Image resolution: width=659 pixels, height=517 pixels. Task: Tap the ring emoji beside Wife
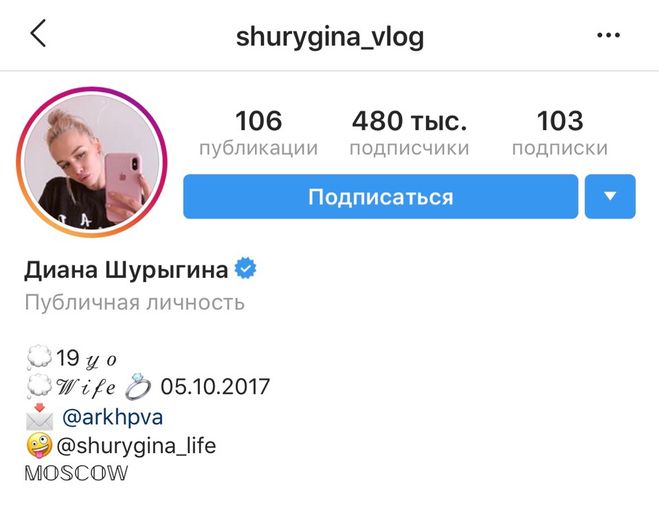[138, 387]
